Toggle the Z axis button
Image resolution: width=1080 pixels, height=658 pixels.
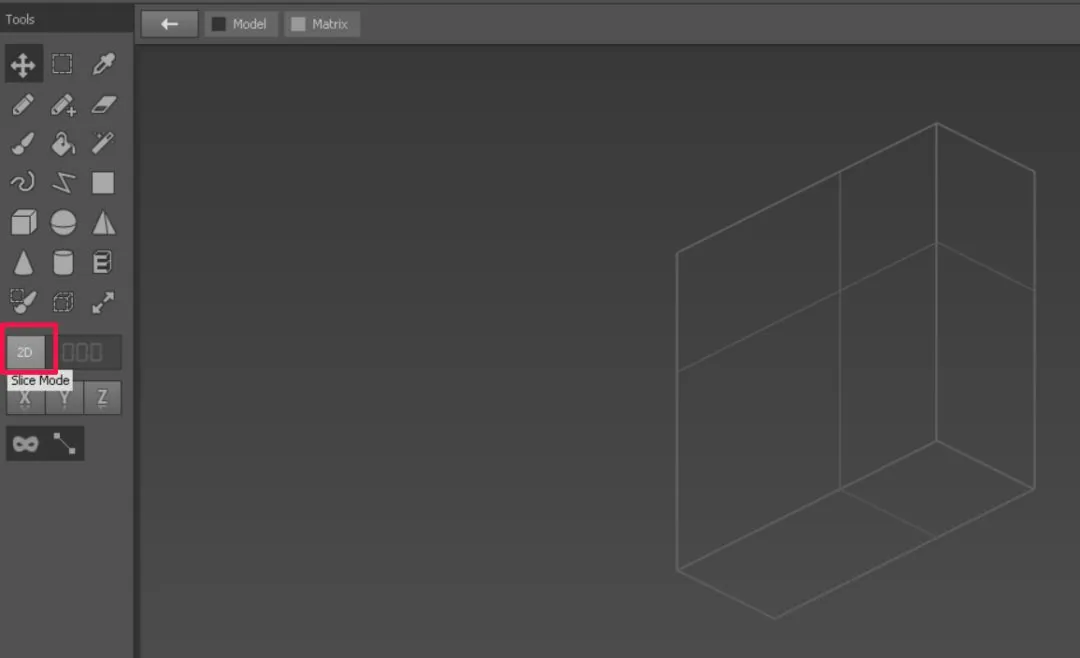click(x=103, y=398)
